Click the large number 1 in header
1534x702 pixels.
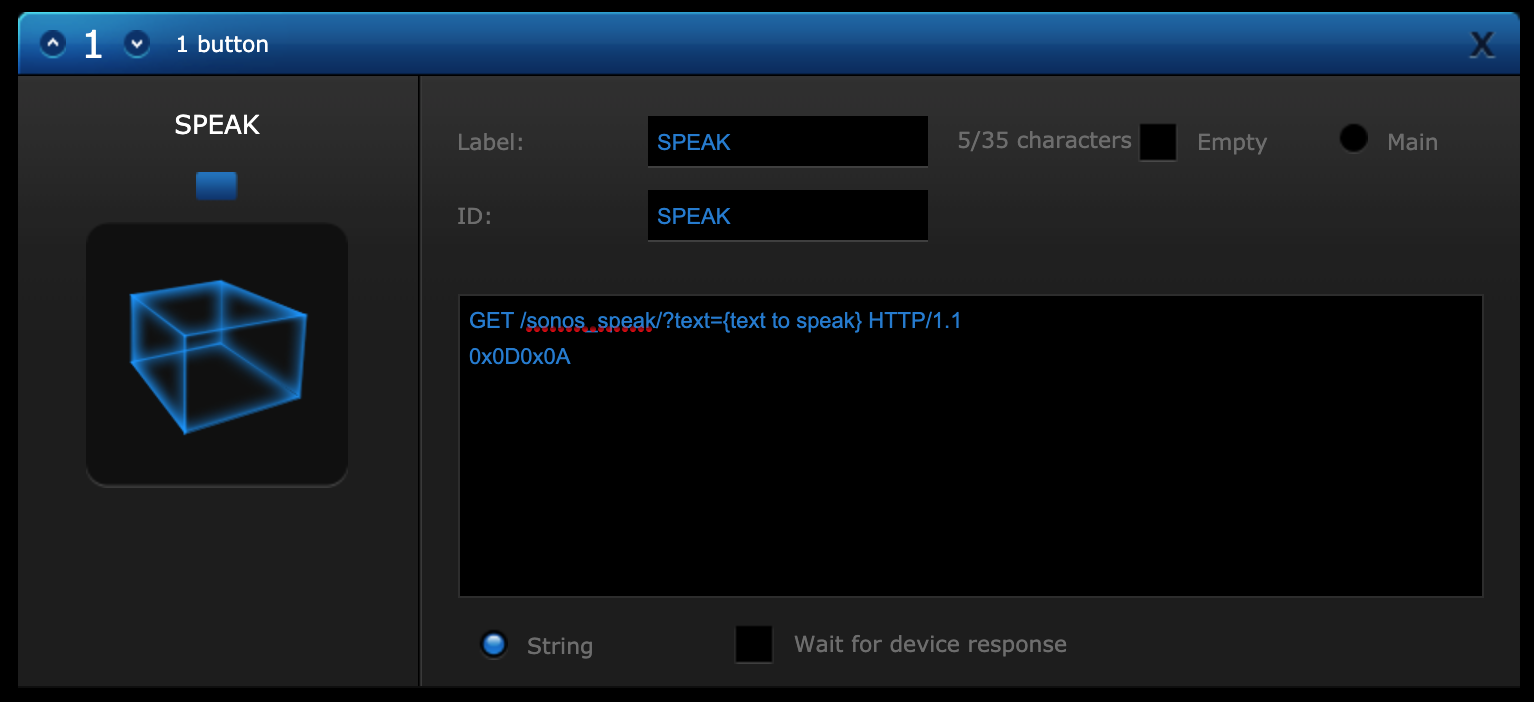(x=93, y=44)
